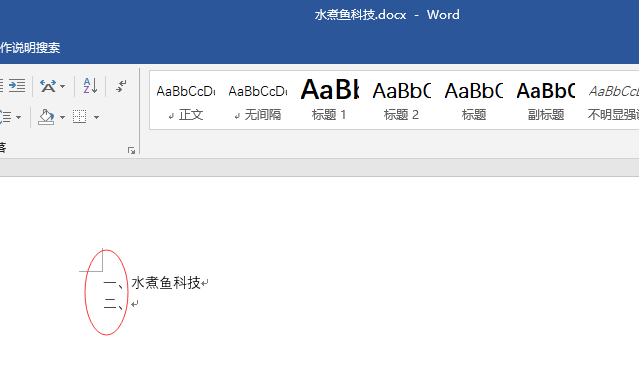Image resolution: width=639 pixels, height=392 pixels.
Task: Apply the 标题 2 style
Action: click(401, 100)
